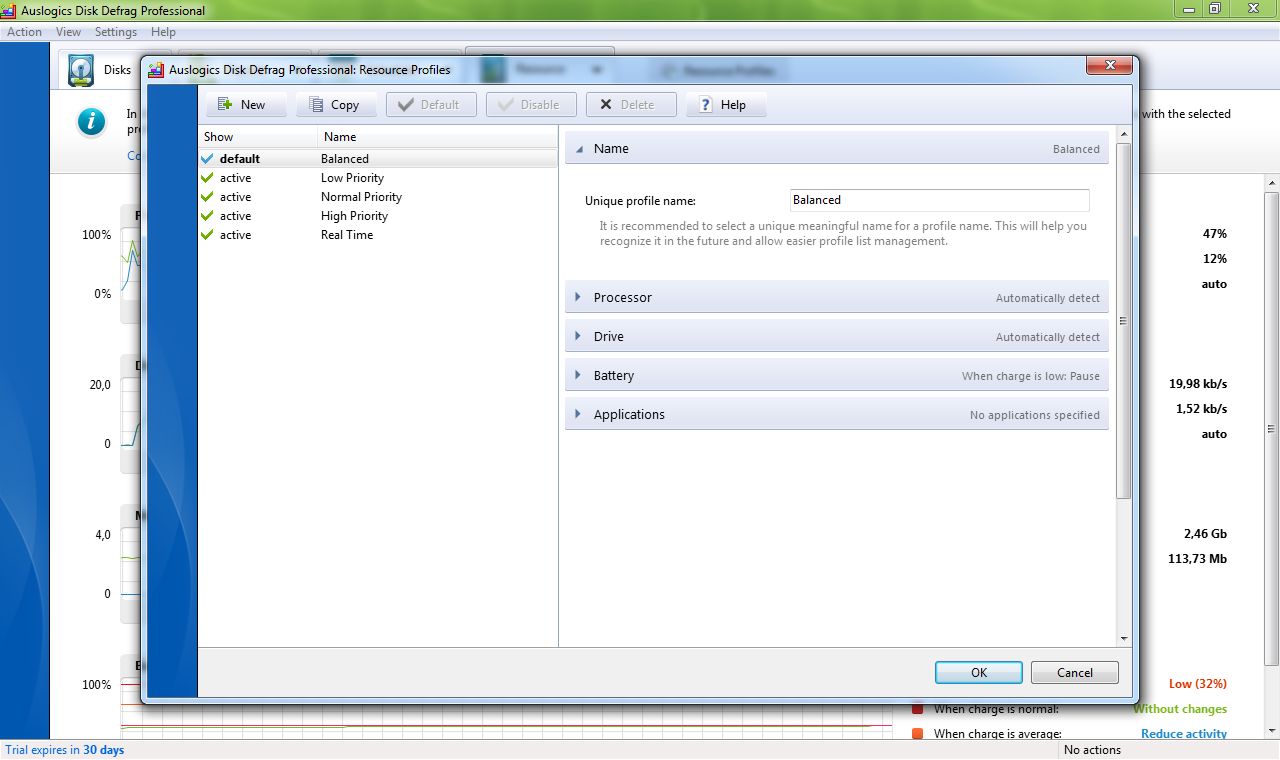Click the dialog's scrollbar up arrow
The image size is (1280, 760).
coord(1123,134)
